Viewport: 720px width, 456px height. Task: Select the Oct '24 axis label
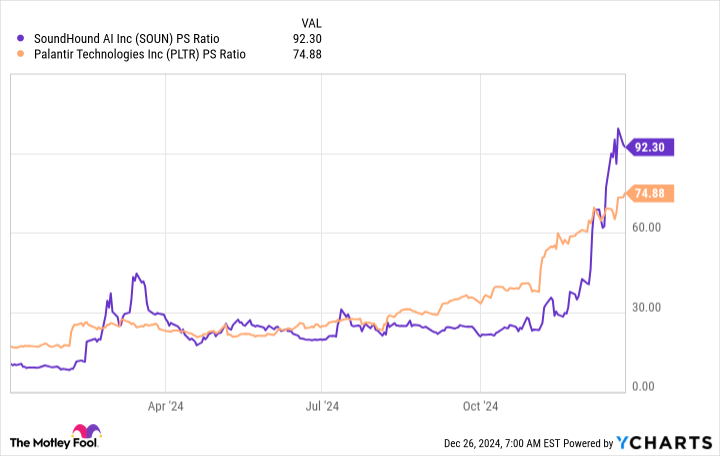tap(480, 406)
